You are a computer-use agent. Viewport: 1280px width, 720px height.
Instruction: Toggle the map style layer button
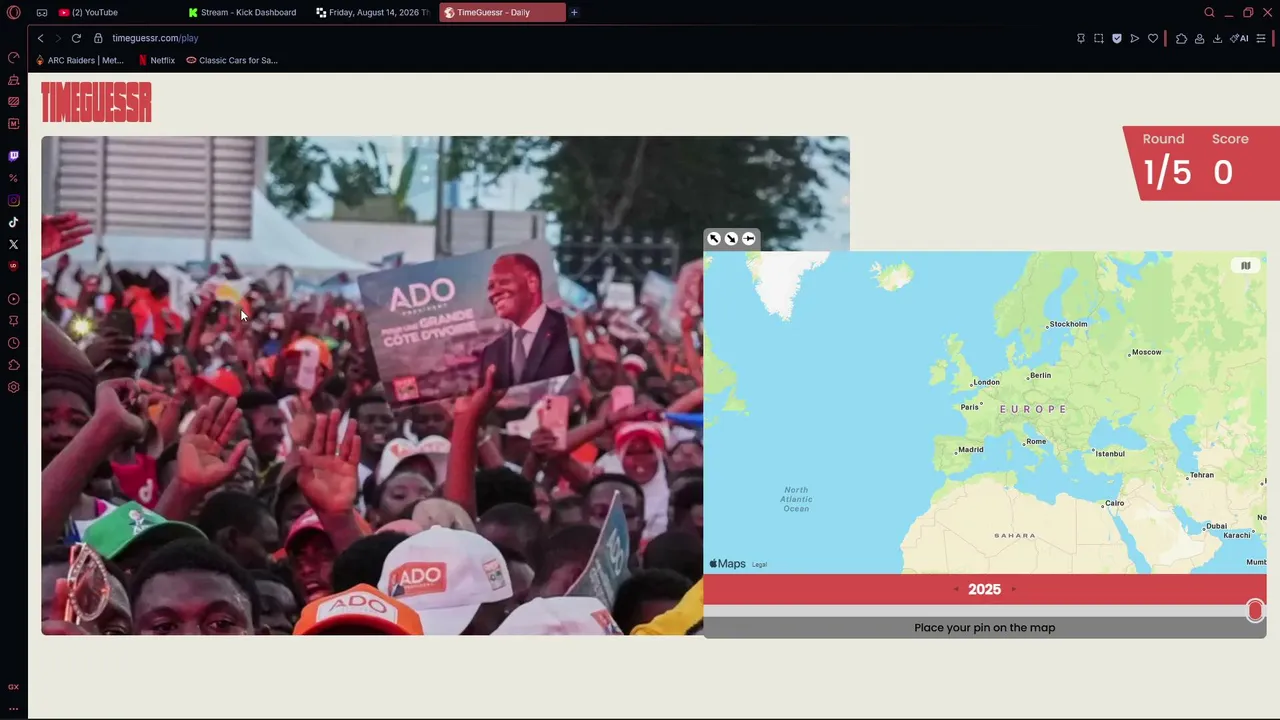click(1245, 265)
